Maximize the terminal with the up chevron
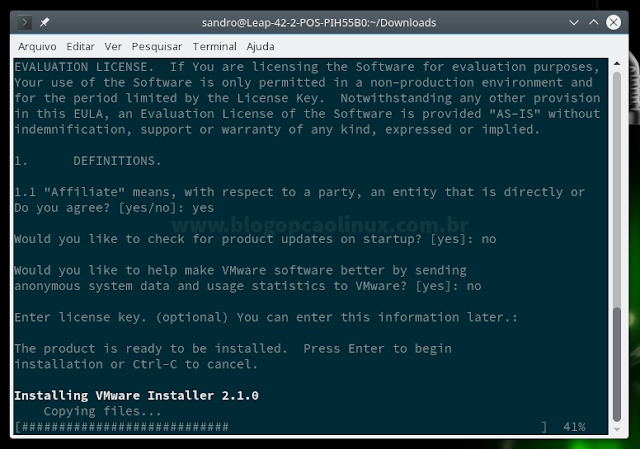640x449 pixels. pos(594,22)
